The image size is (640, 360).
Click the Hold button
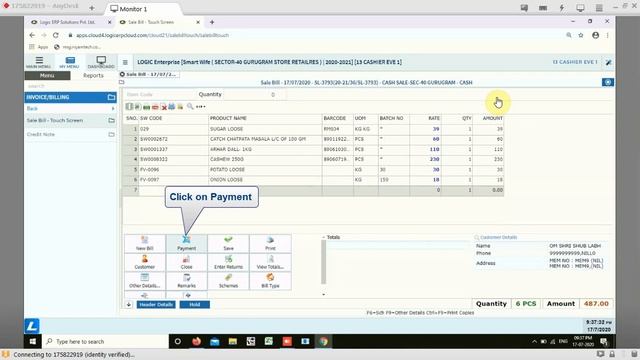pyautogui.click(x=194, y=304)
